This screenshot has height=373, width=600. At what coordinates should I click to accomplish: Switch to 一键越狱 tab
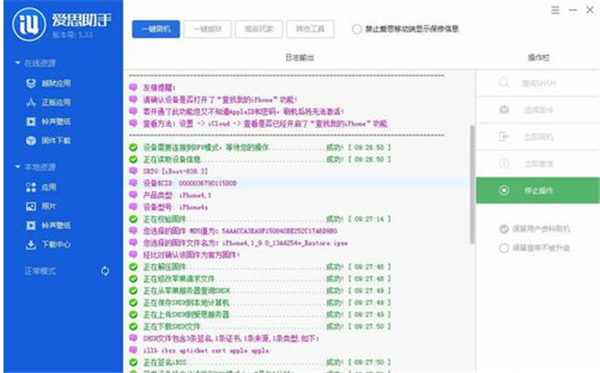[207, 29]
